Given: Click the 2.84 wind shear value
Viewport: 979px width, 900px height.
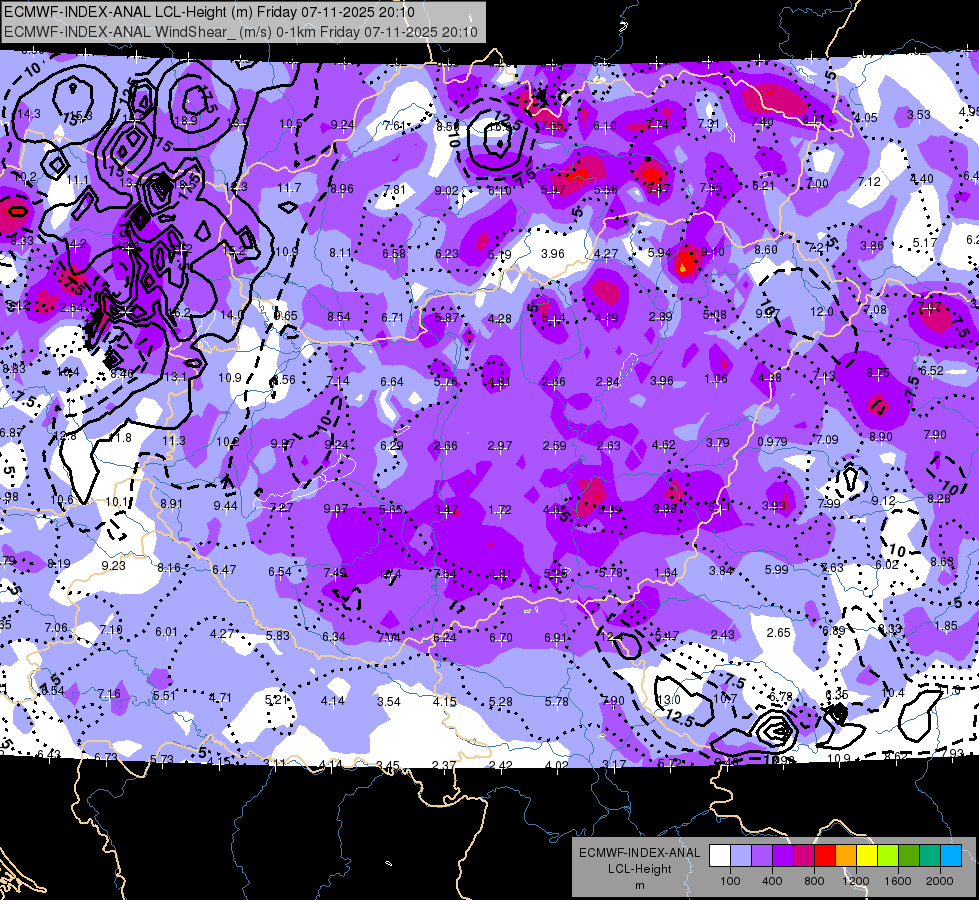Looking at the screenshot, I should (x=608, y=382).
